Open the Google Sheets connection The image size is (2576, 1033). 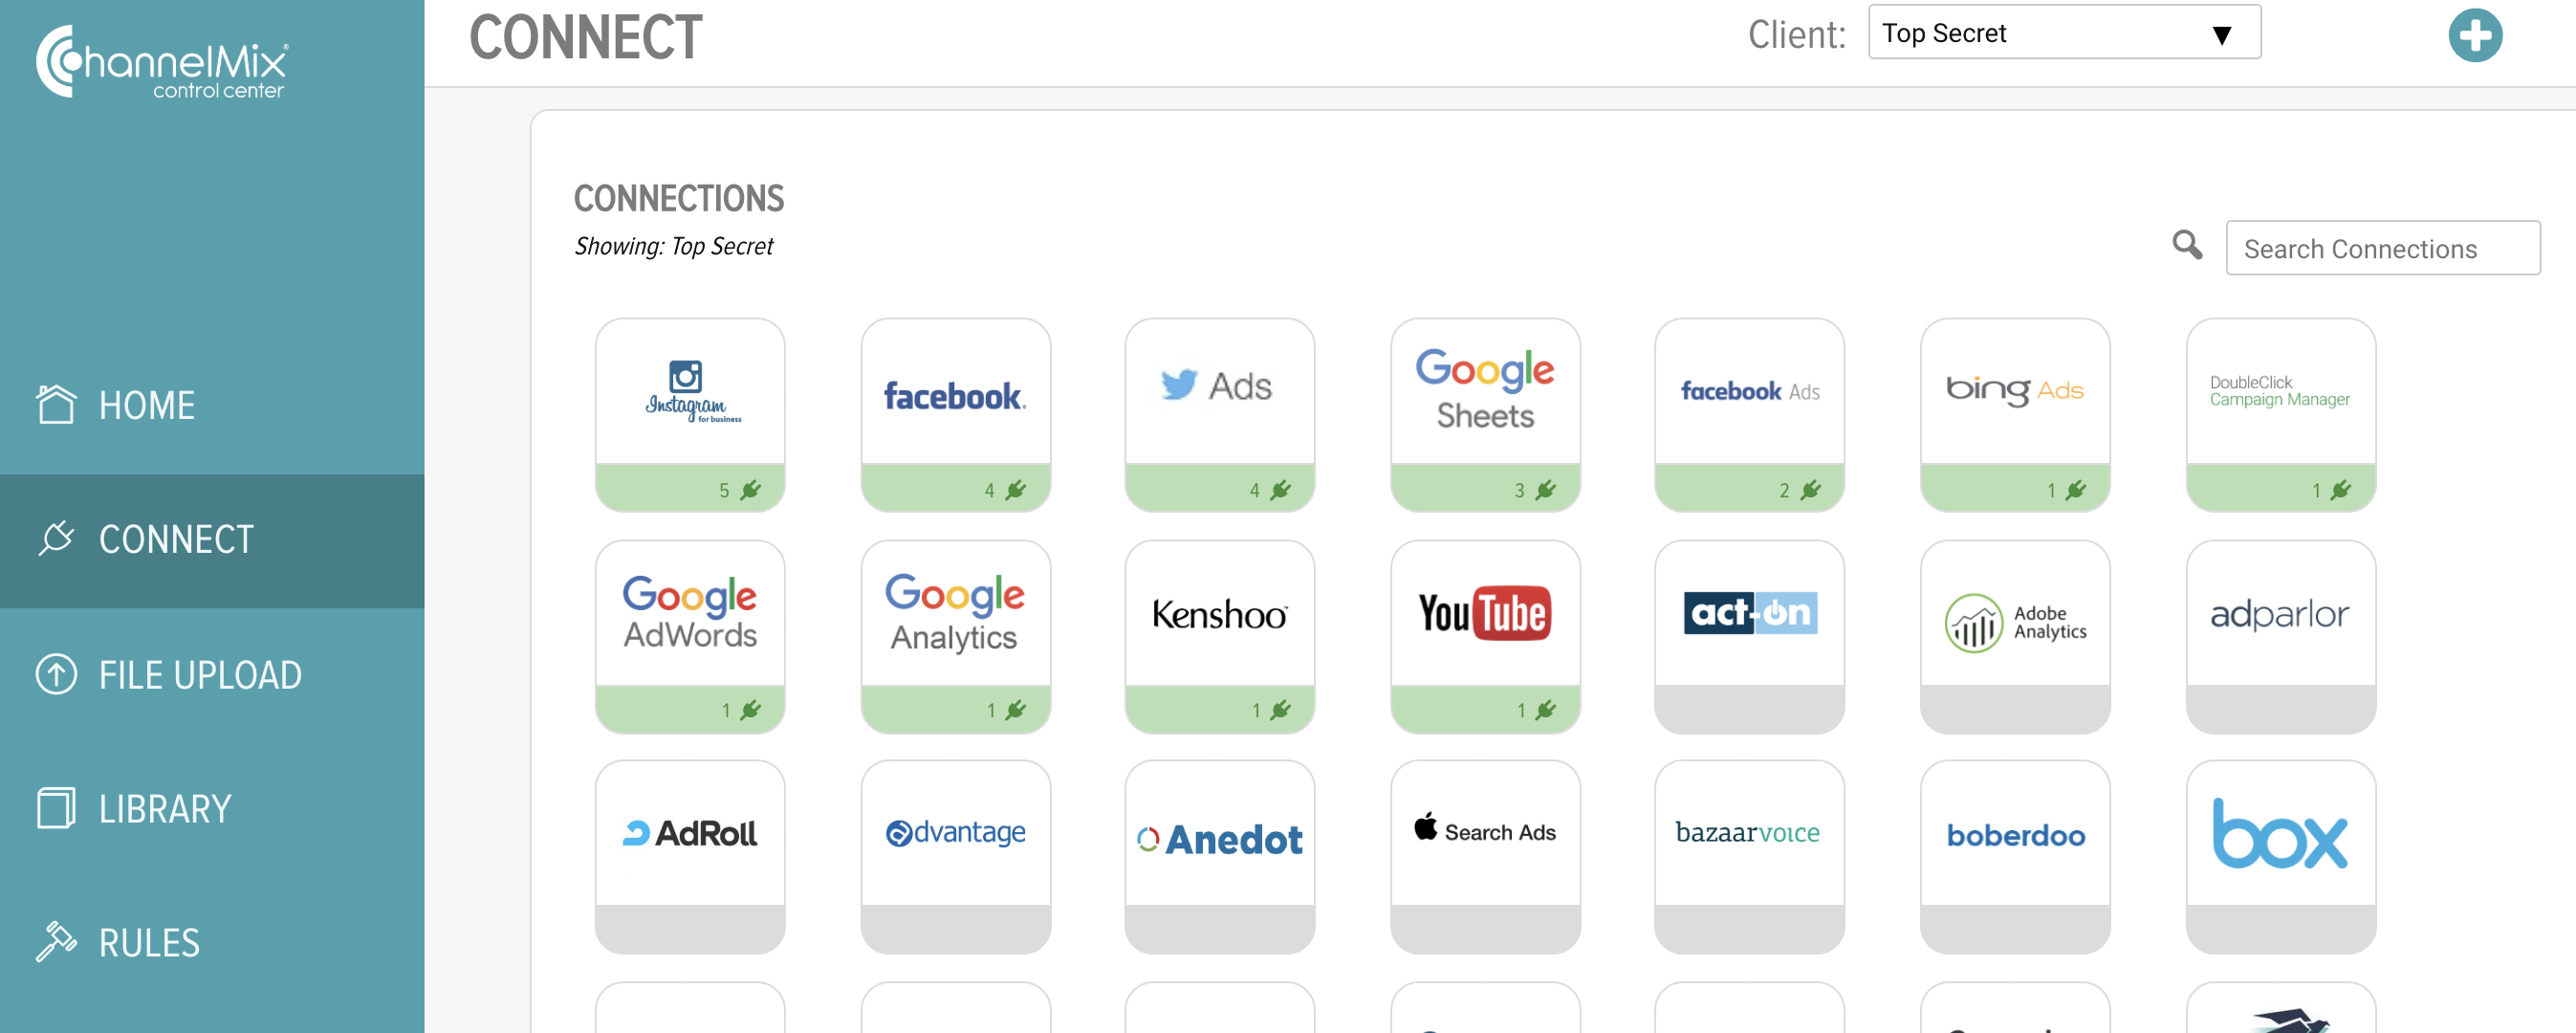point(1485,415)
